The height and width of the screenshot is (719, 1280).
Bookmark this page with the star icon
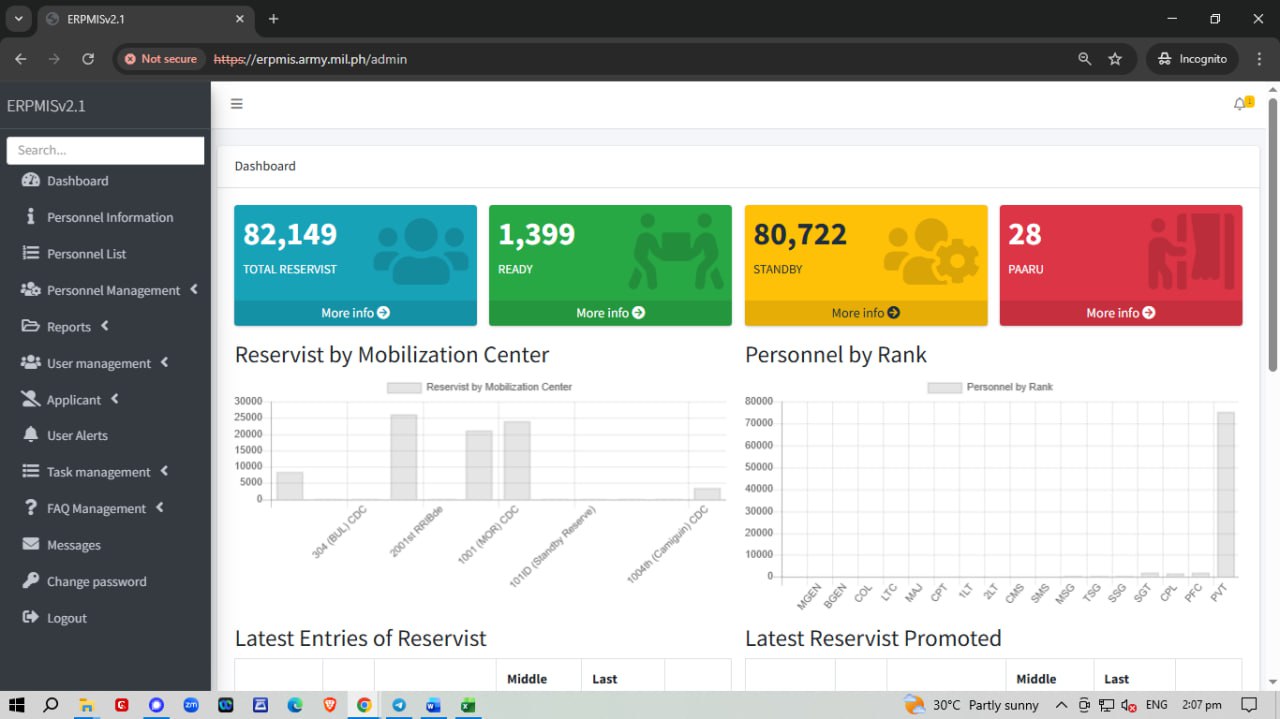click(x=1115, y=59)
